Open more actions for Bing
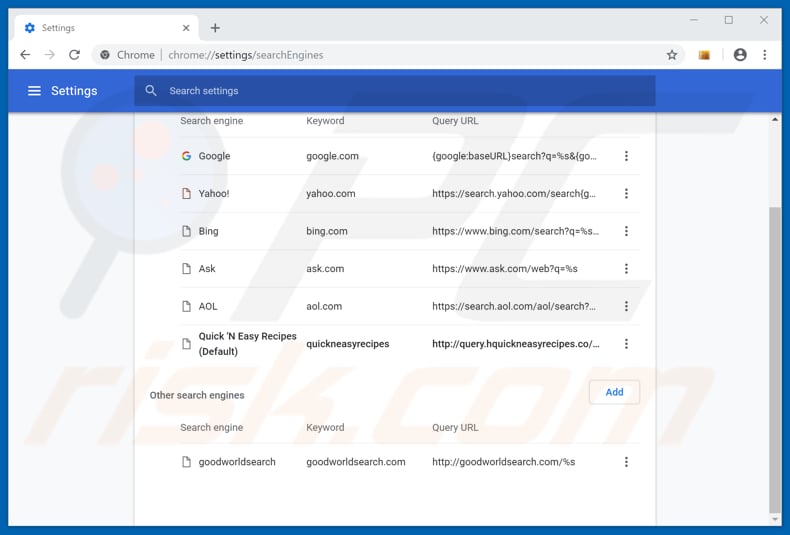790x535 pixels. pos(626,231)
